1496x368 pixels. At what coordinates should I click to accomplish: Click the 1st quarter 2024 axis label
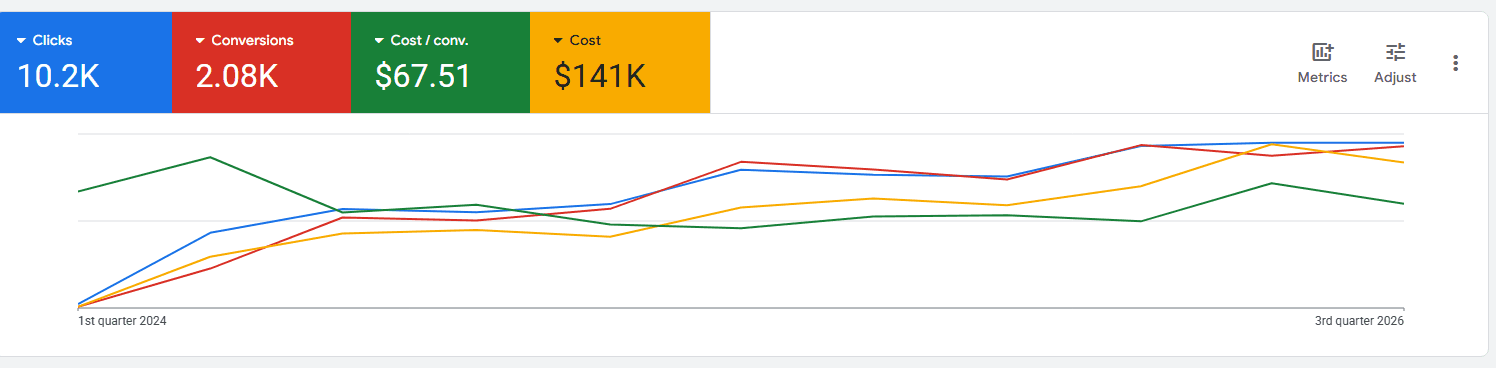coord(122,321)
